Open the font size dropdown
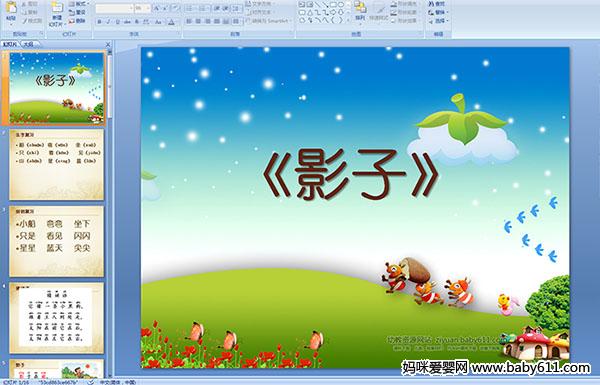This screenshot has height=385, width=600. point(143,8)
